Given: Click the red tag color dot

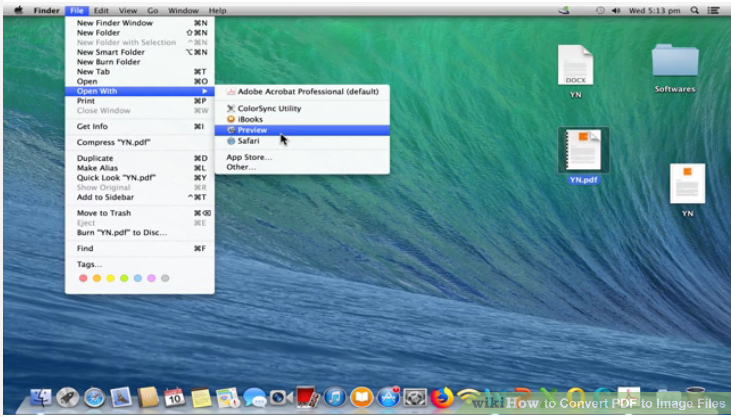Looking at the screenshot, I should 83,278.
